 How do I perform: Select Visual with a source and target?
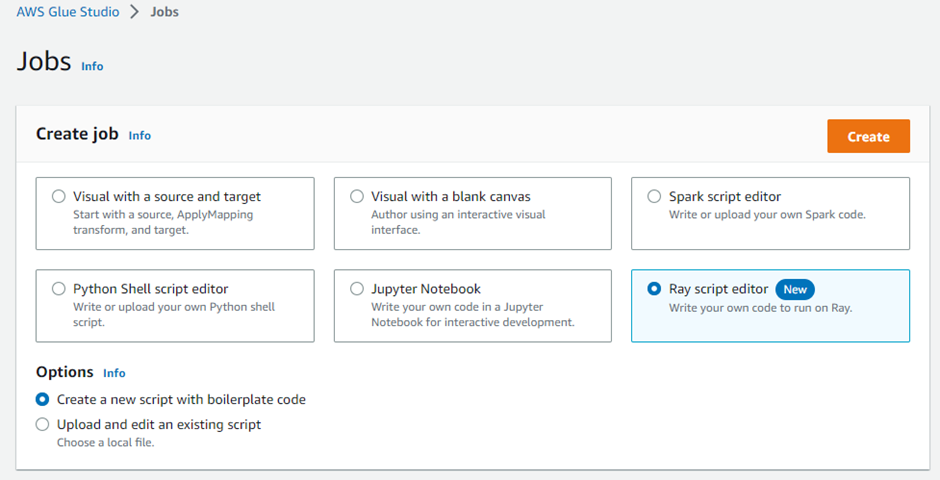click(58, 197)
